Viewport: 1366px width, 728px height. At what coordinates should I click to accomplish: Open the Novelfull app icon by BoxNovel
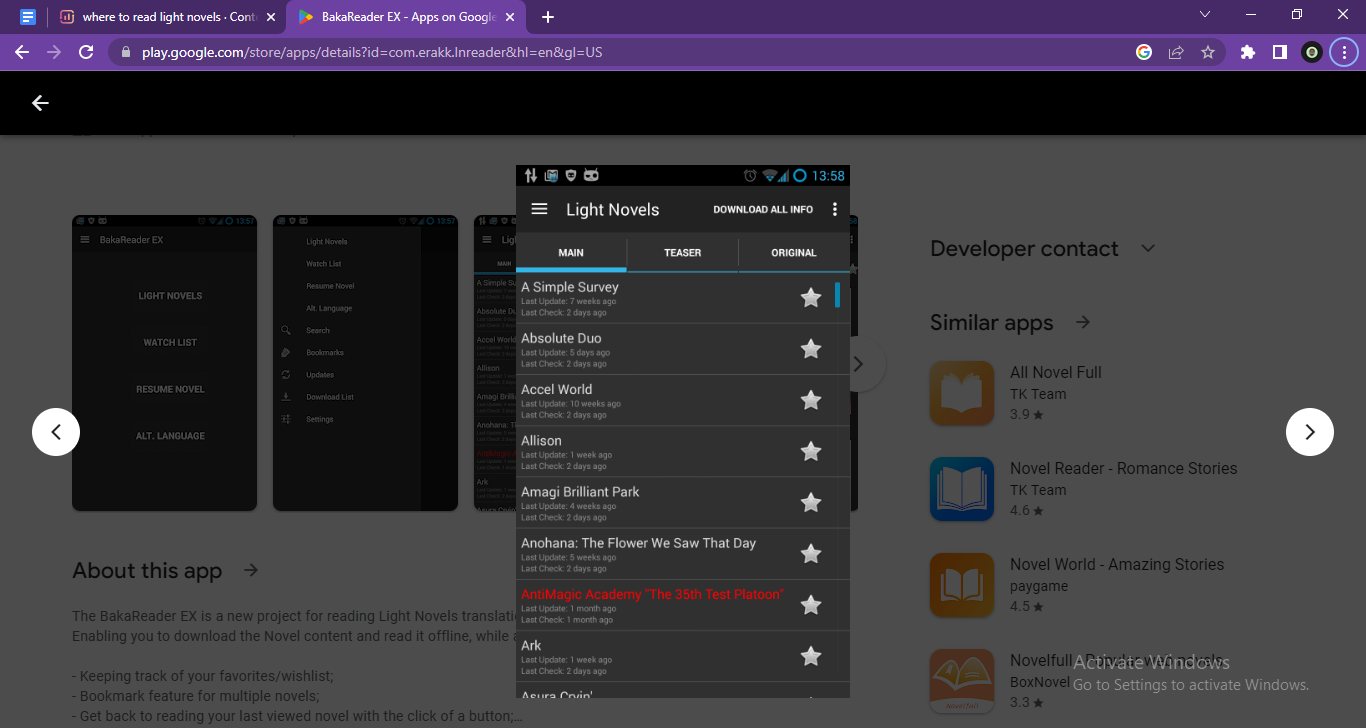962,681
